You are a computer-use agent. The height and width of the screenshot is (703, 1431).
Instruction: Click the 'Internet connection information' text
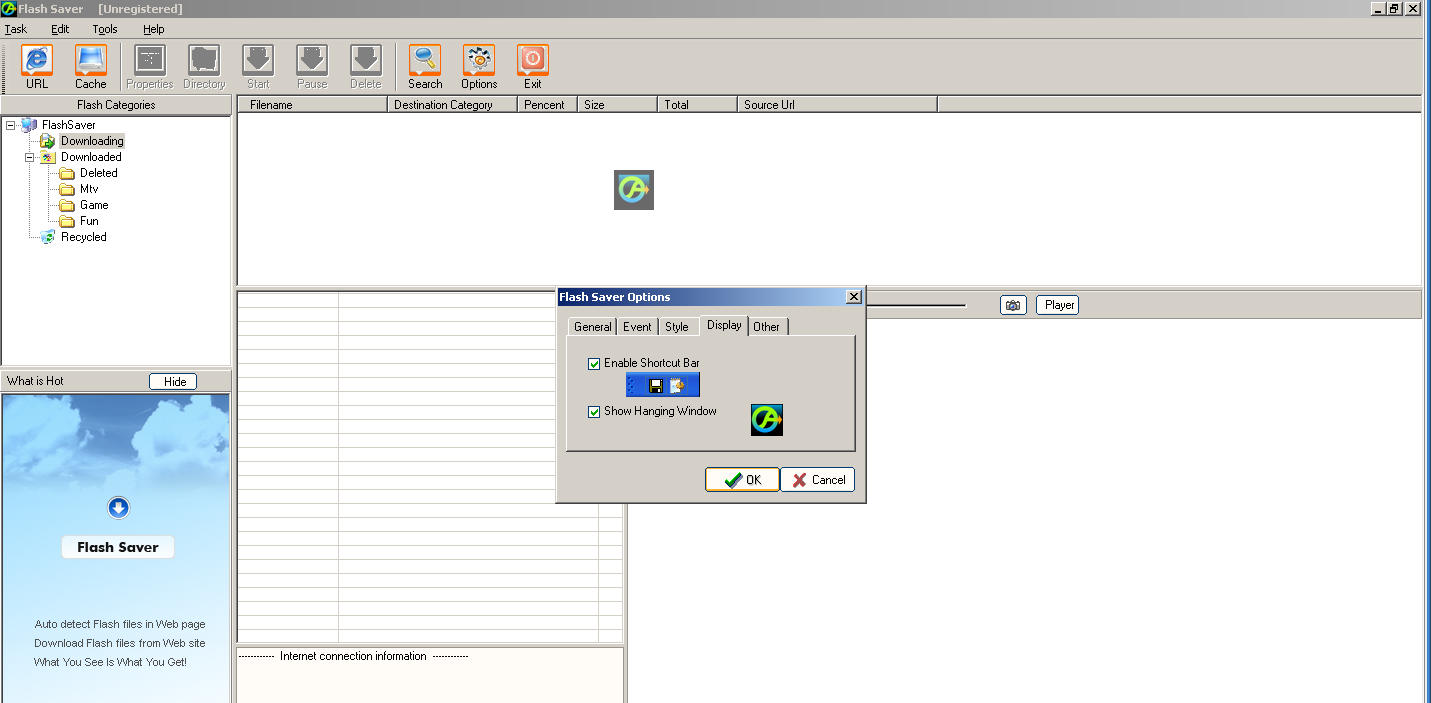coord(353,656)
